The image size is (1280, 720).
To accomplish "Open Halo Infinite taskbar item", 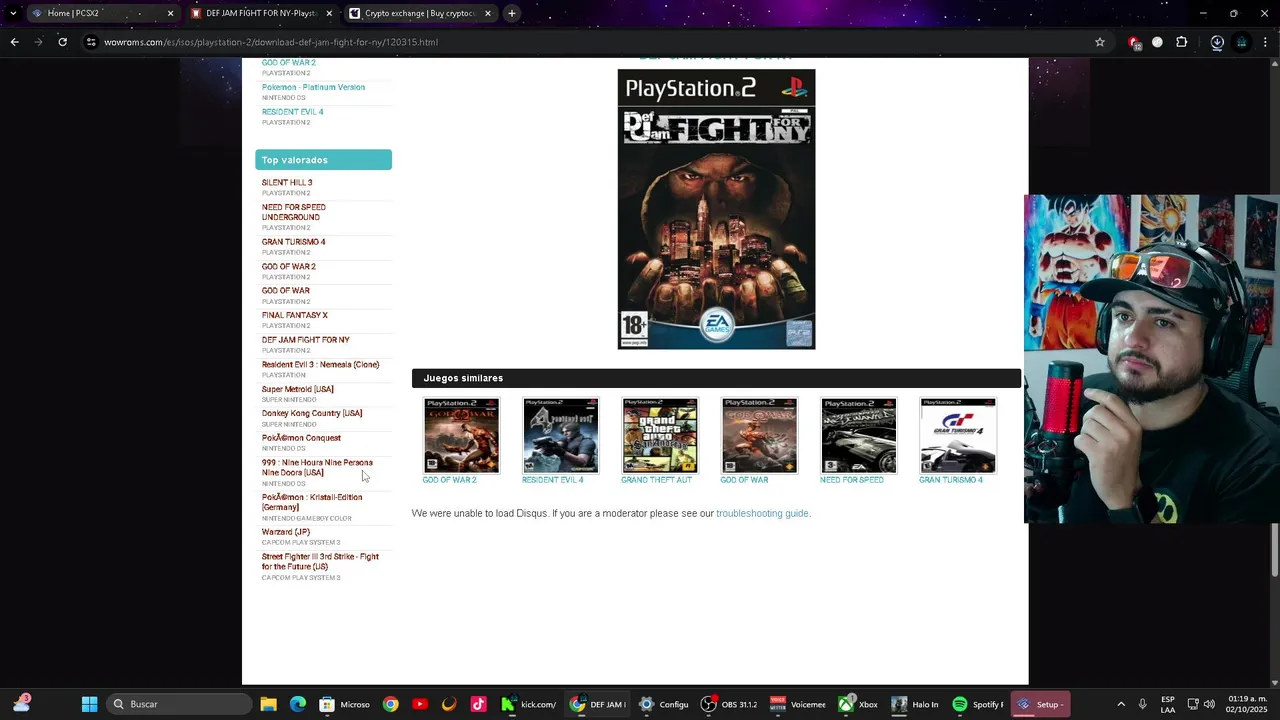I will click(x=915, y=704).
